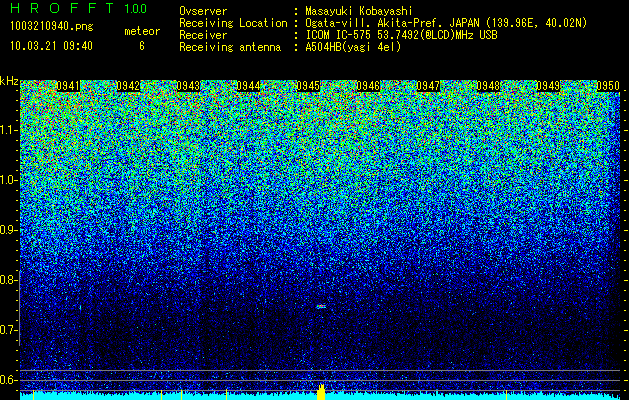This screenshot has width=629, height=400.
Task: Click the 0.6 frequency axis label
Action: click(9, 380)
